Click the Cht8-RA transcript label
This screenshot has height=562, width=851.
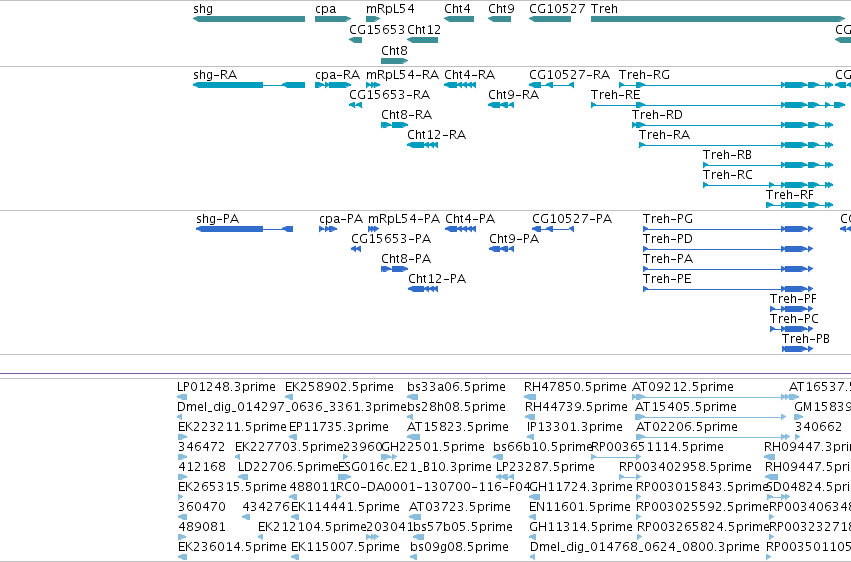[407, 115]
